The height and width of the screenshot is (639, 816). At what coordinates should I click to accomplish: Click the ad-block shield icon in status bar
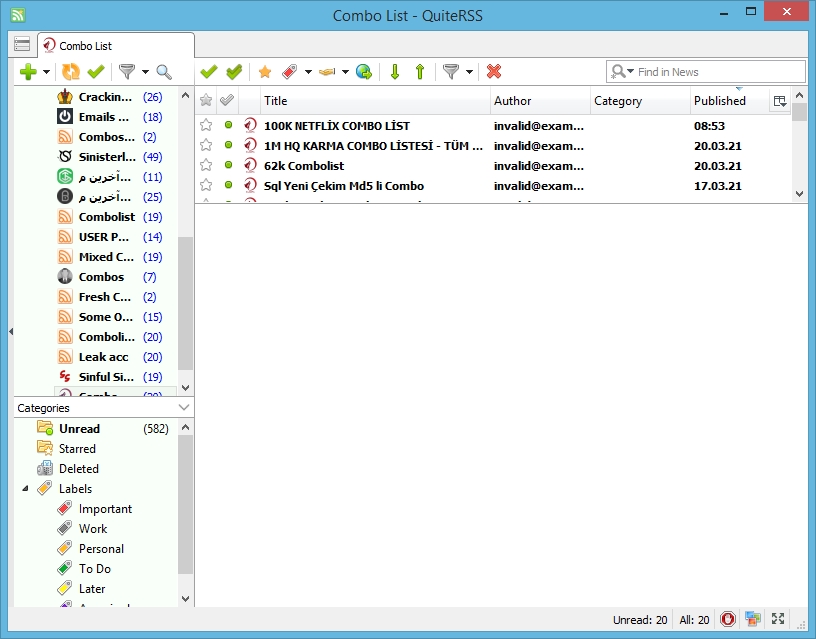tap(728, 620)
